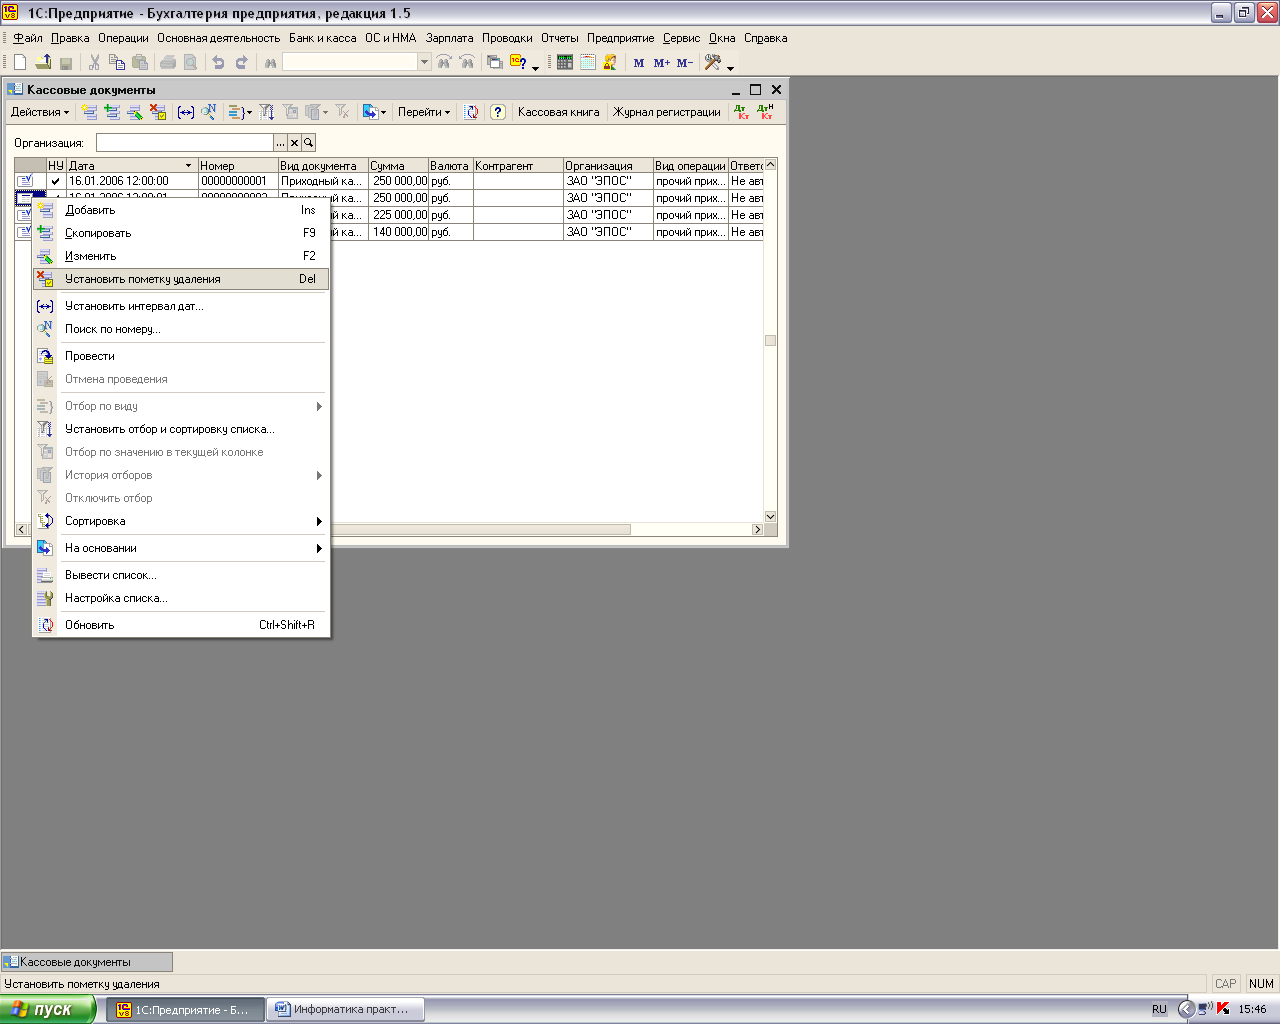Open the filter by type dropdown in toolbar
The height and width of the screenshot is (1024, 1280).
(x=239, y=112)
